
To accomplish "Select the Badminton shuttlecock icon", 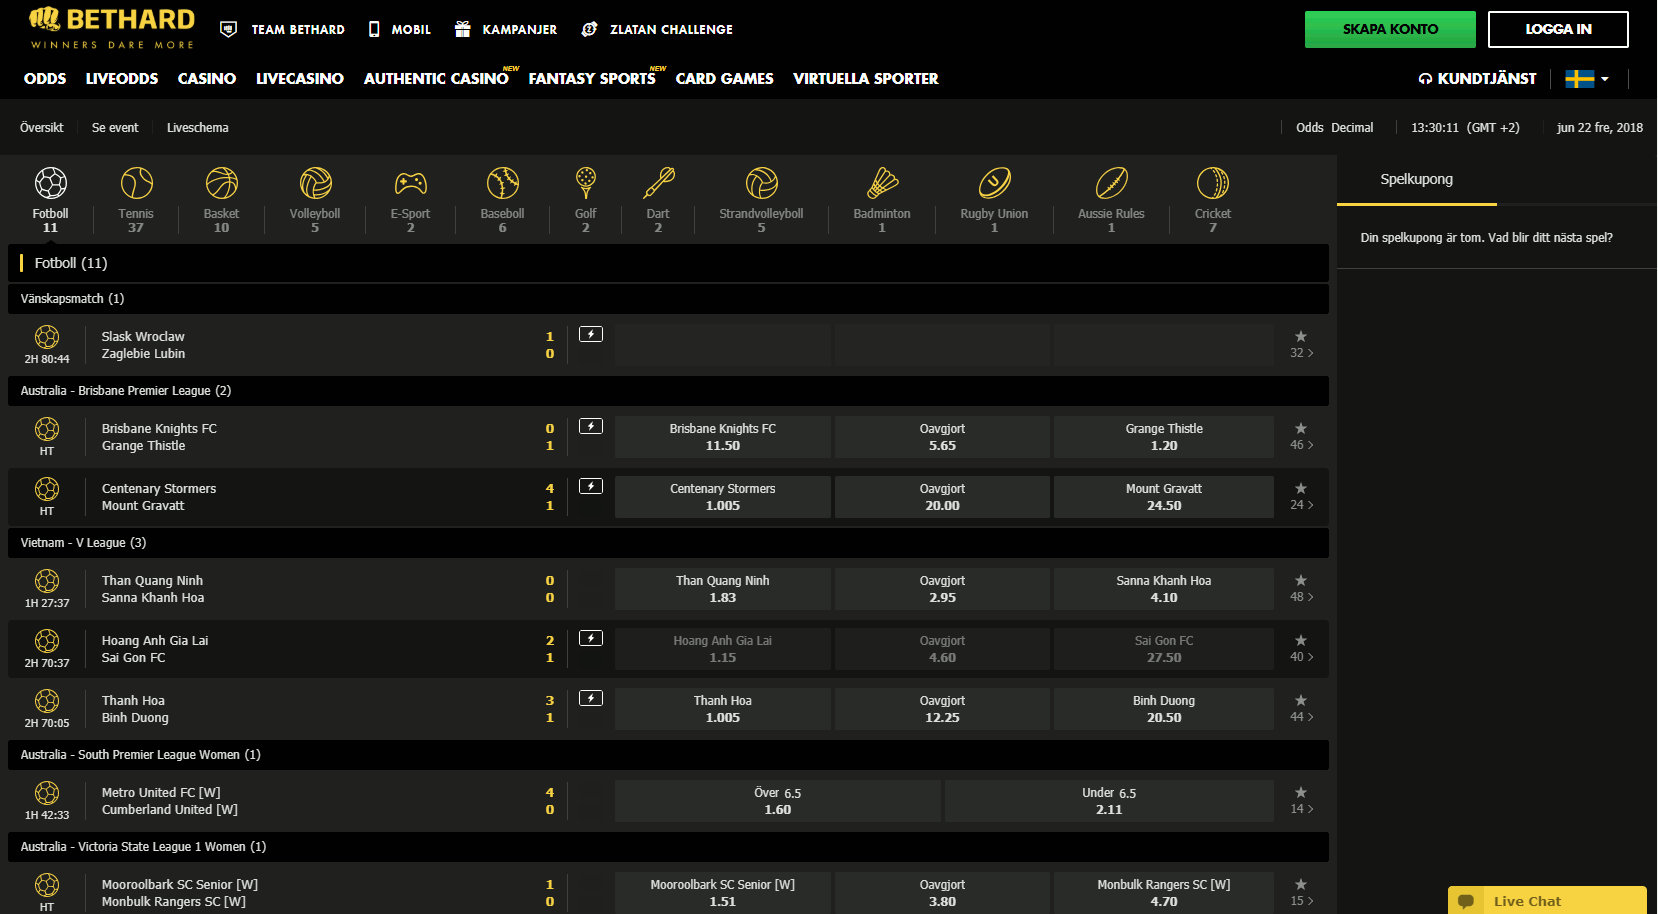I will tap(882, 183).
